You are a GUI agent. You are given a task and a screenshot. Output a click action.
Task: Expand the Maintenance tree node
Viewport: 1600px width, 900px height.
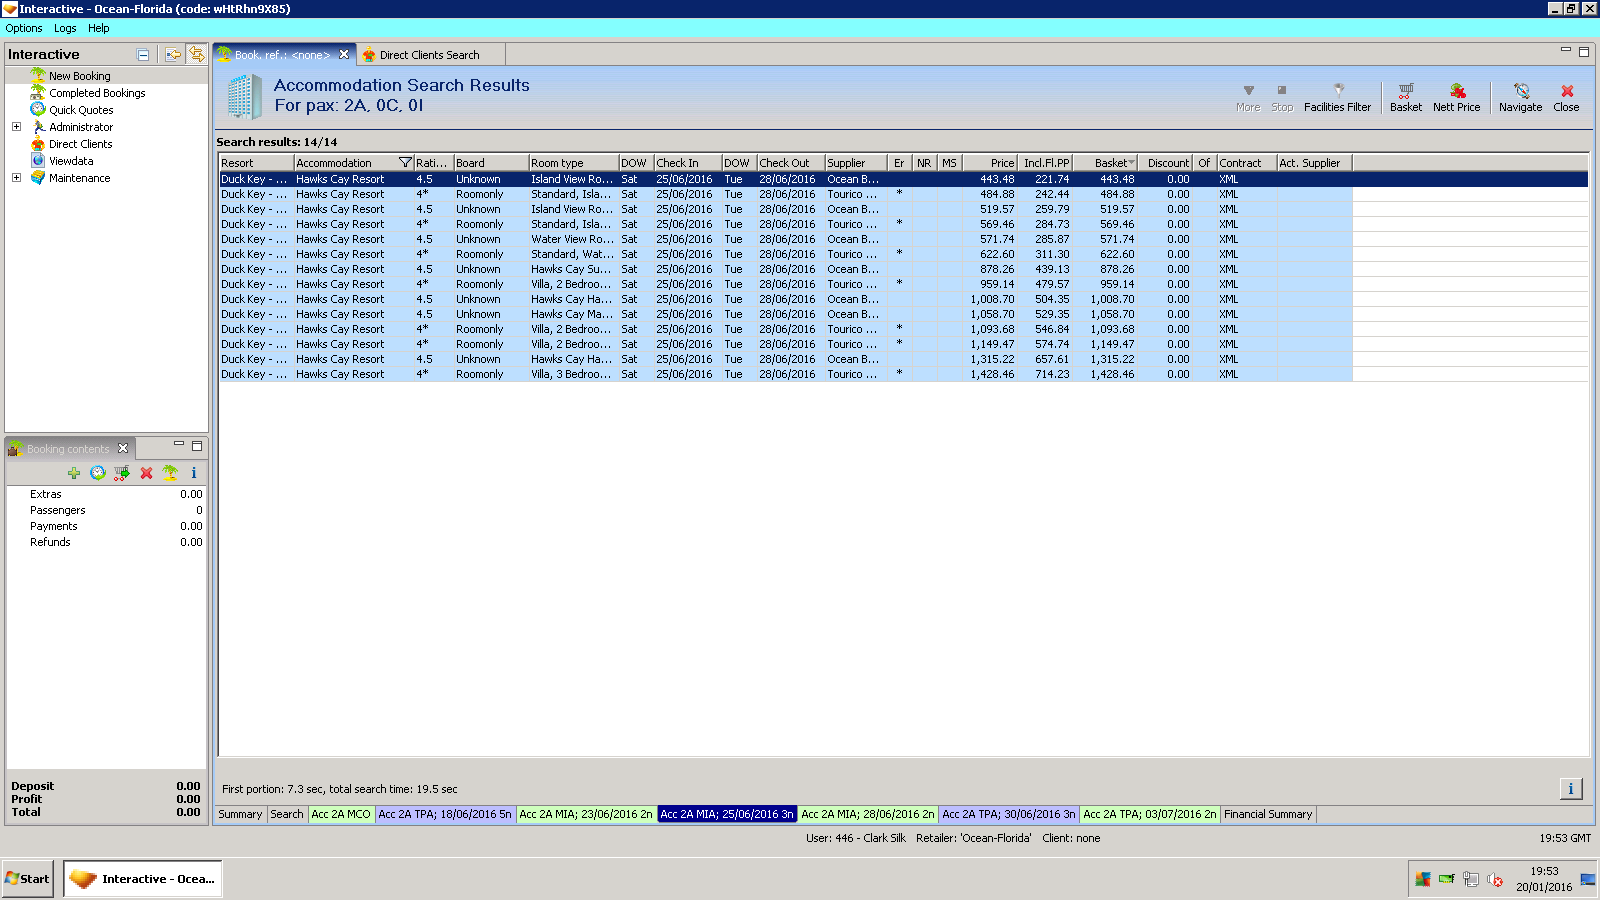pyautogui.click(x=16, y=178)
